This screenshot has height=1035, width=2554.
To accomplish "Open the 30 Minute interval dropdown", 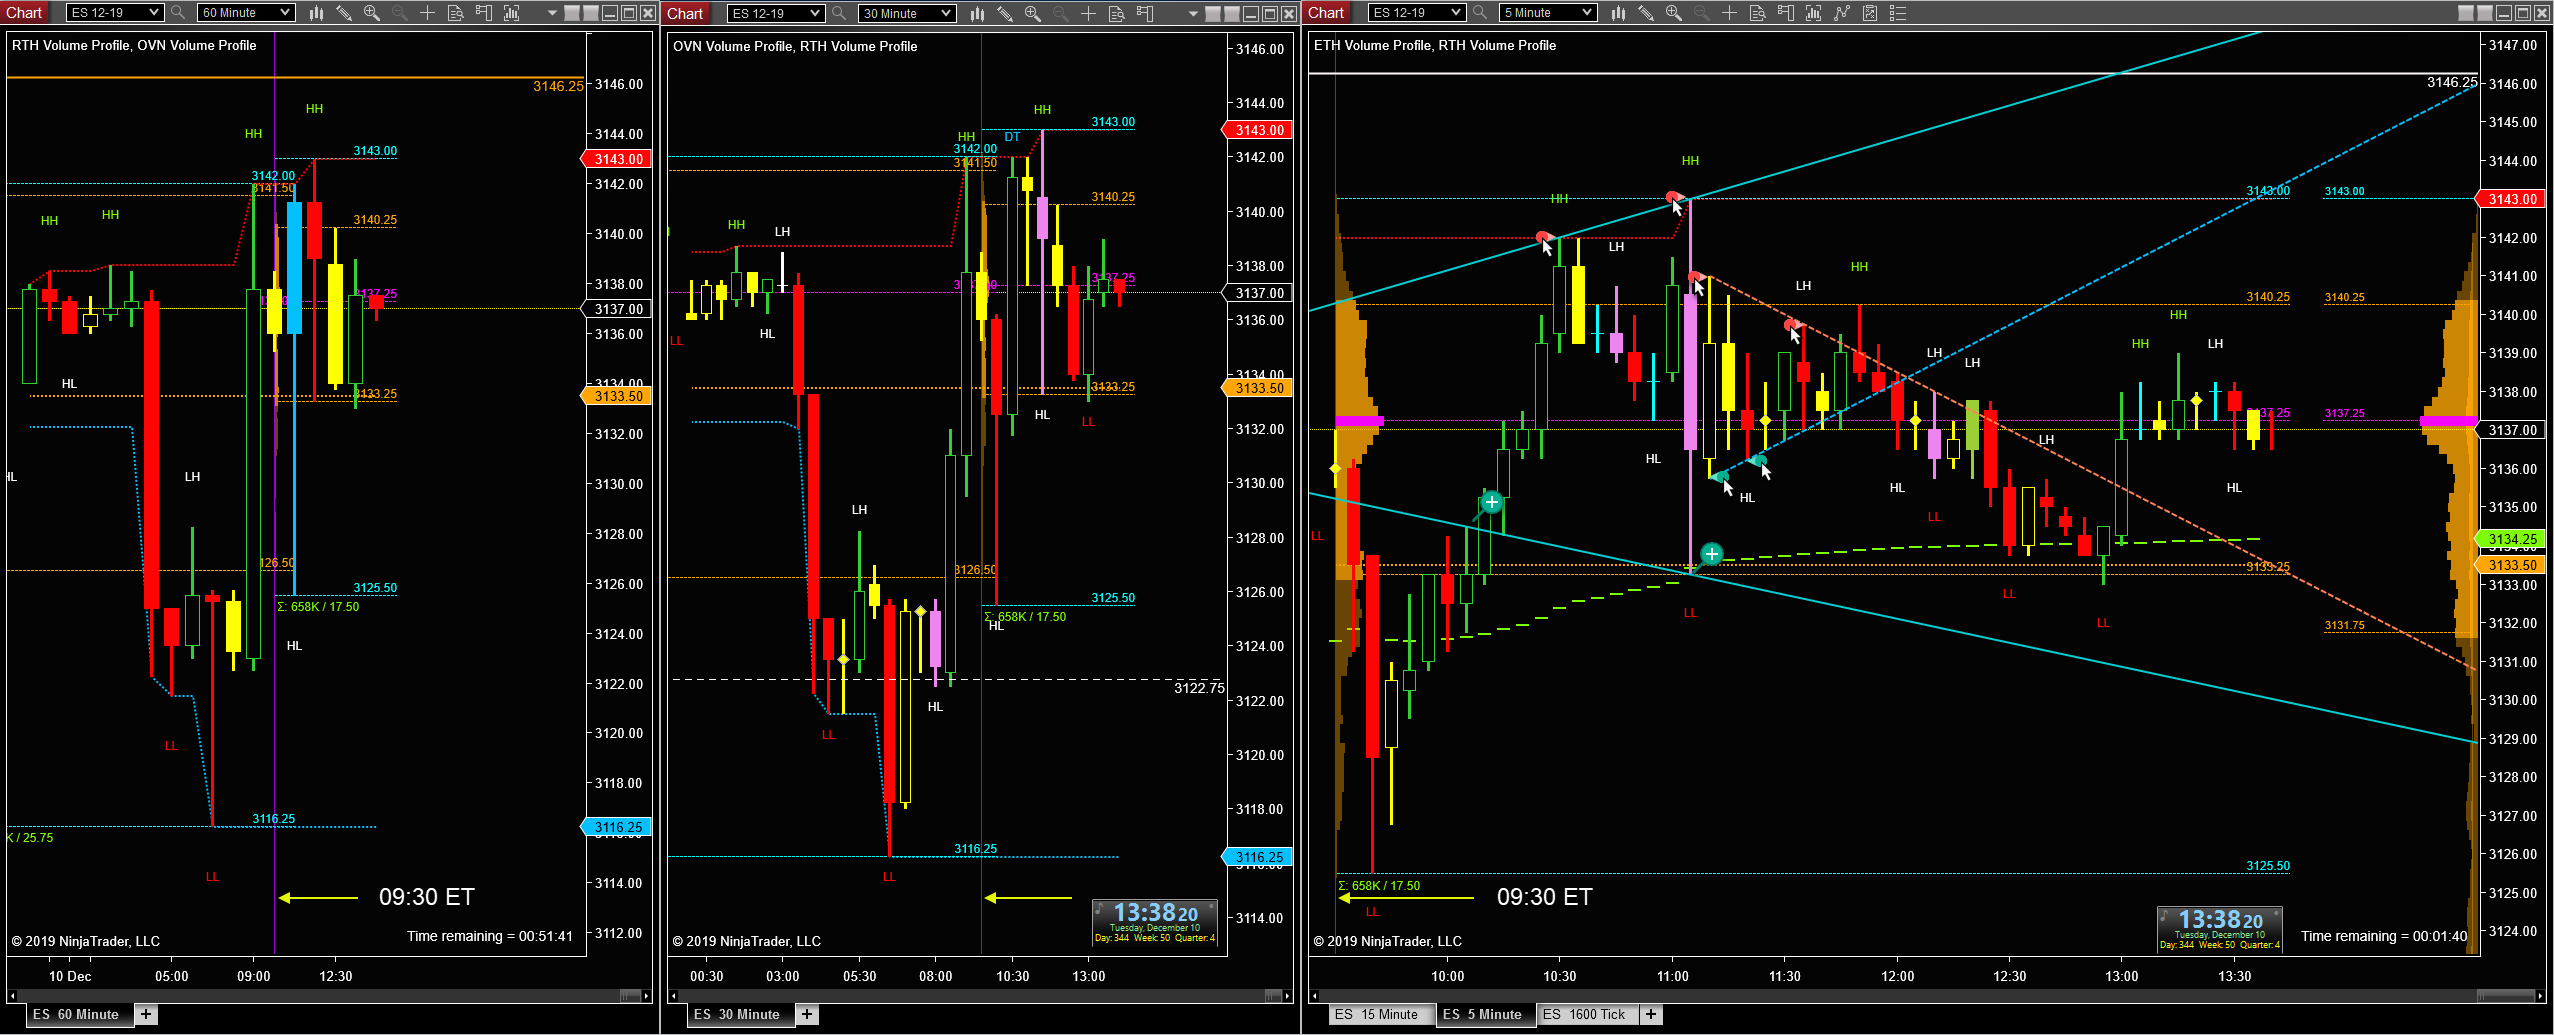I will [x=906, y=13].
